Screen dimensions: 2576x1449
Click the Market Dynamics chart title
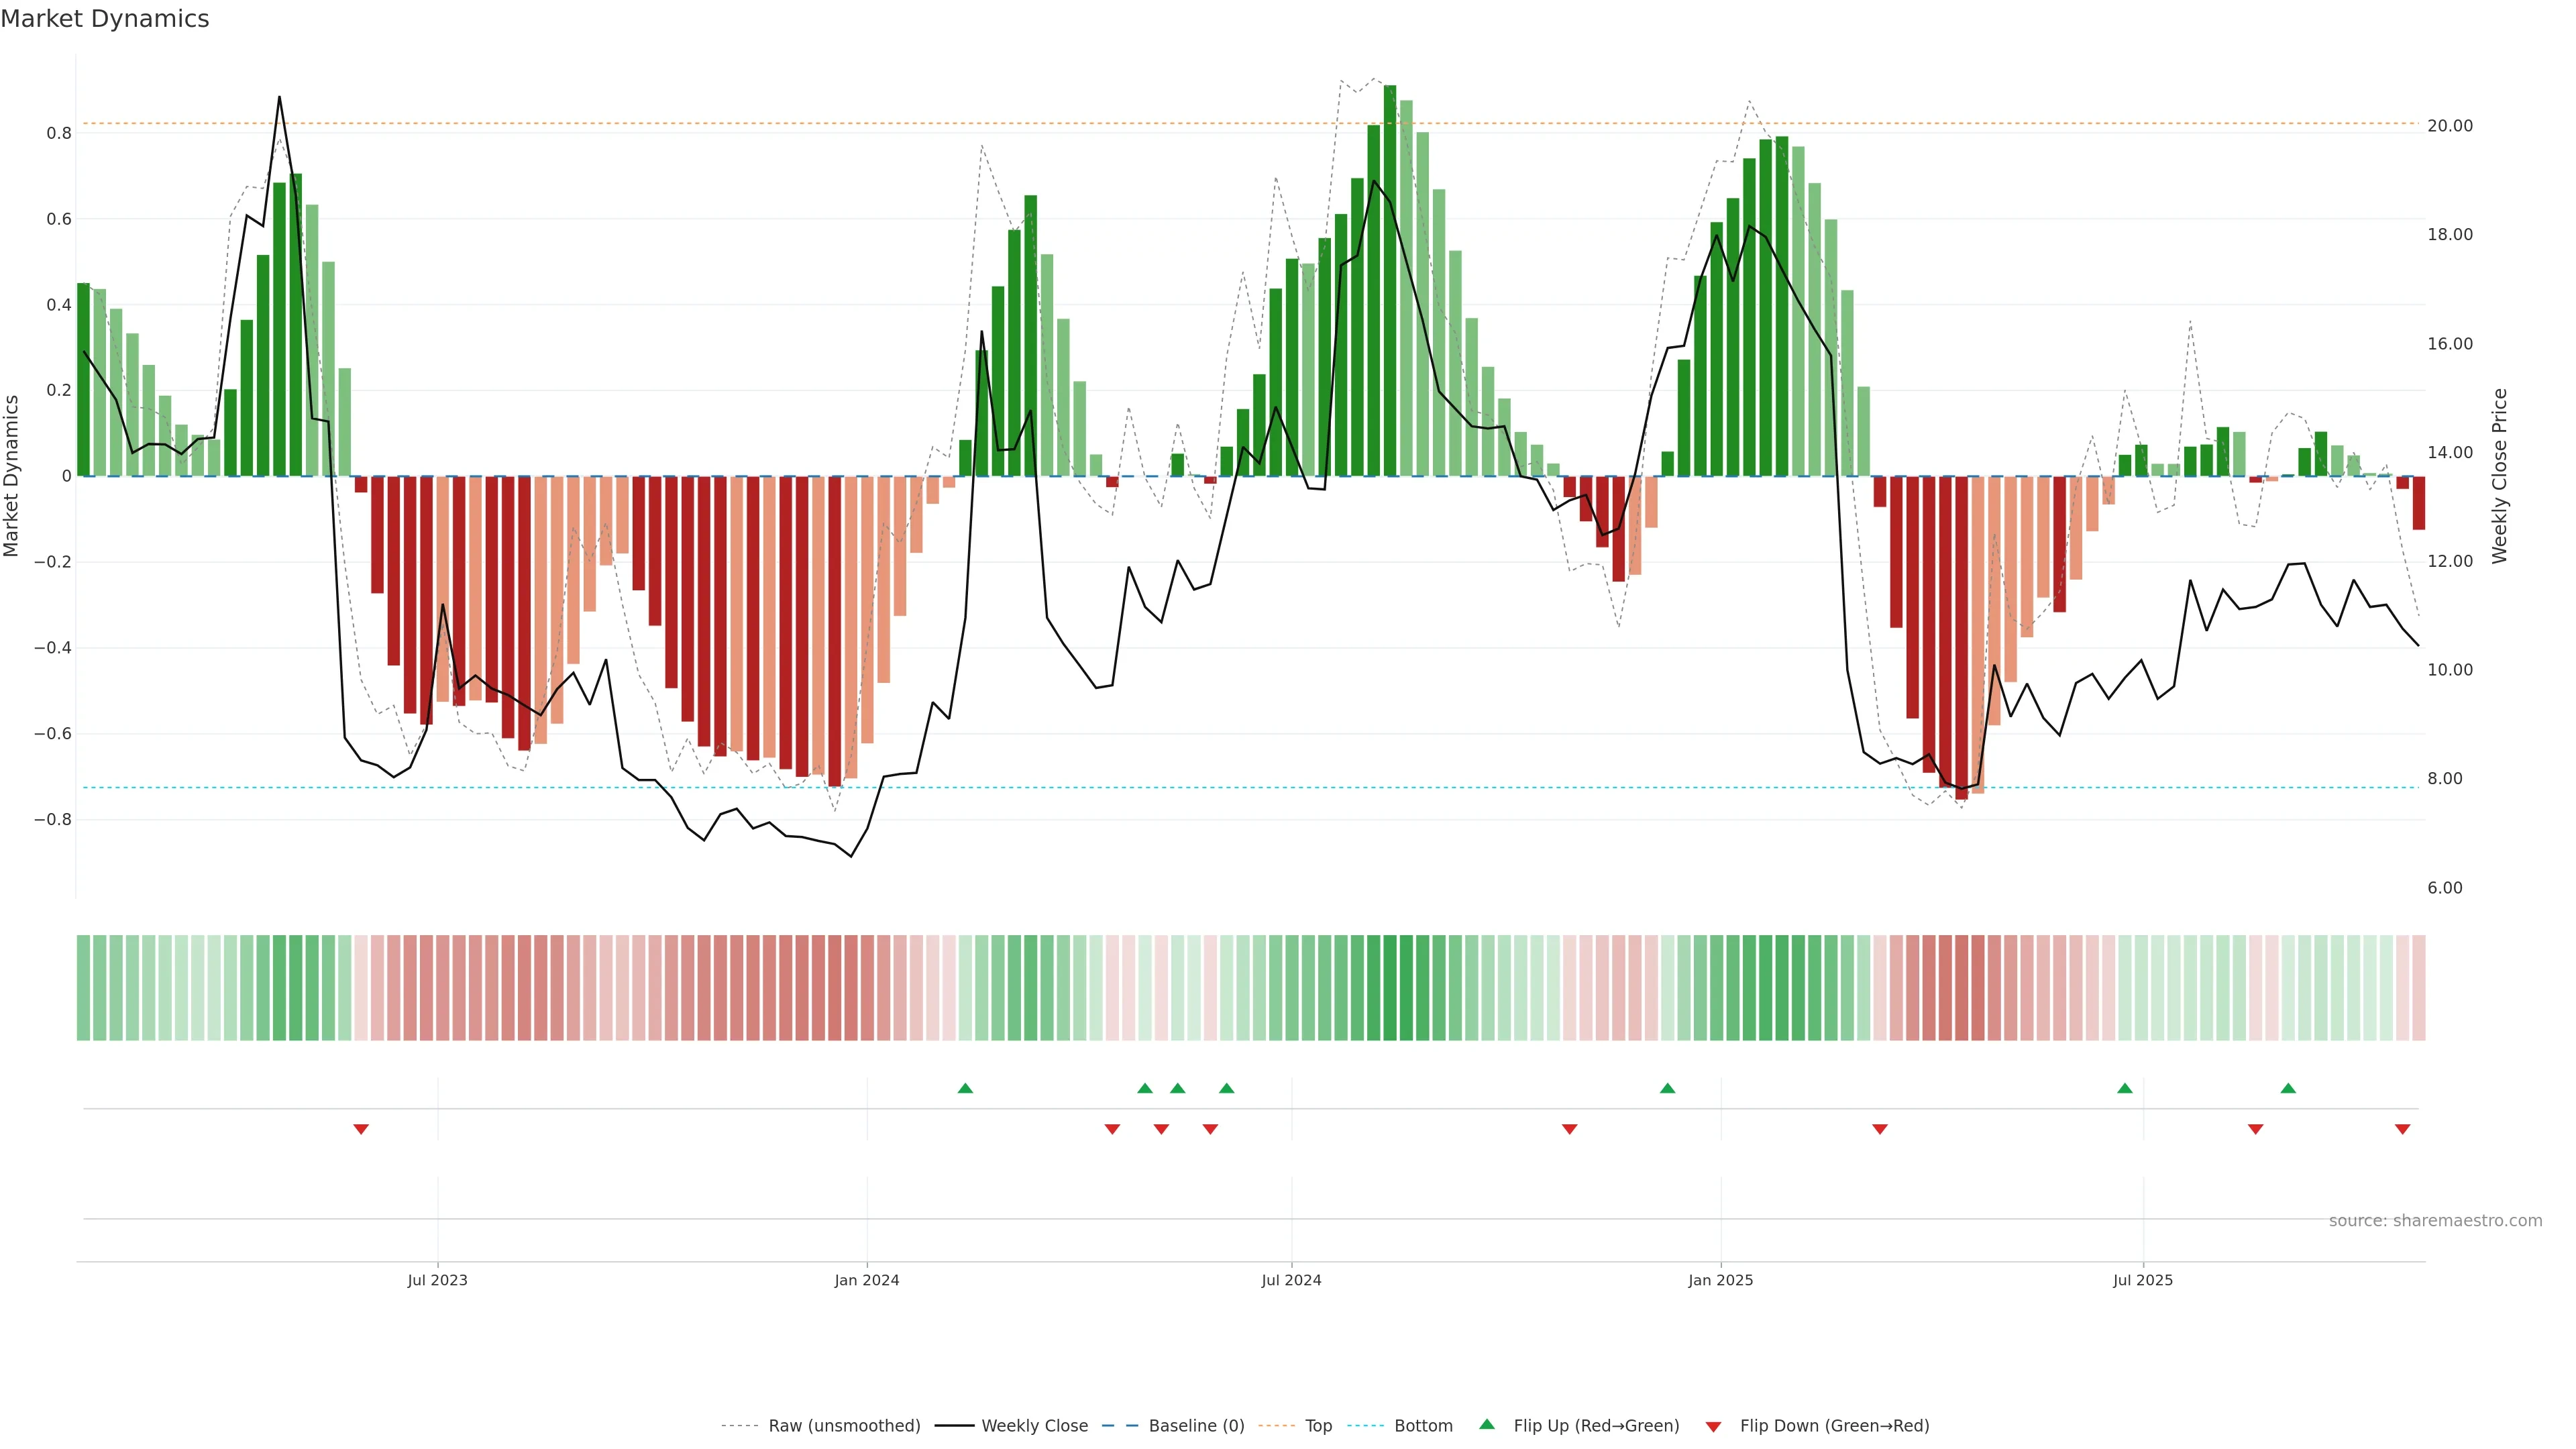(x=105, y=19)
